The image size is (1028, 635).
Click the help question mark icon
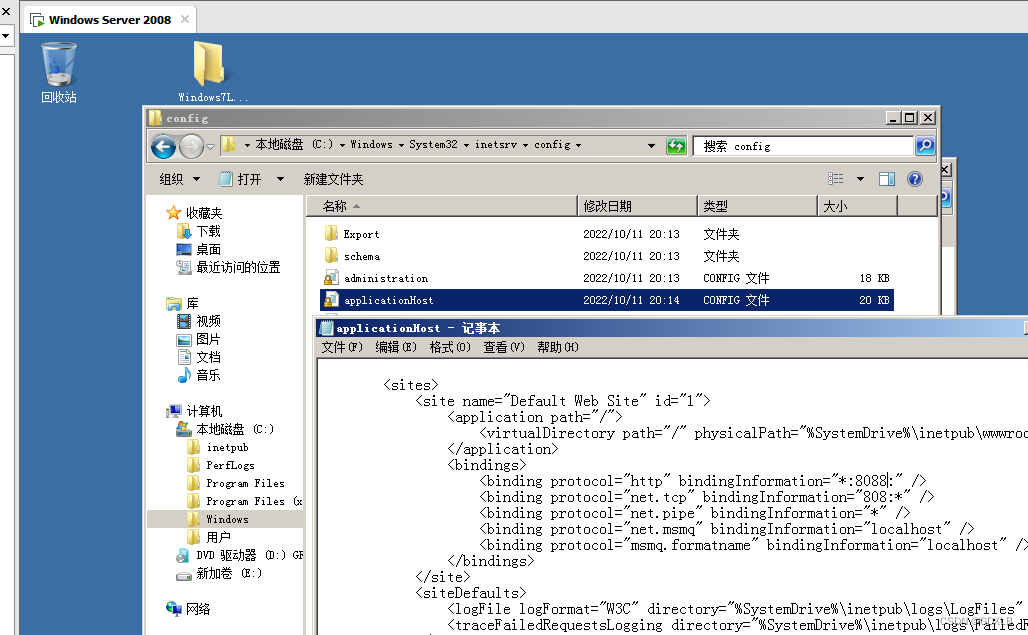point(915,179)
